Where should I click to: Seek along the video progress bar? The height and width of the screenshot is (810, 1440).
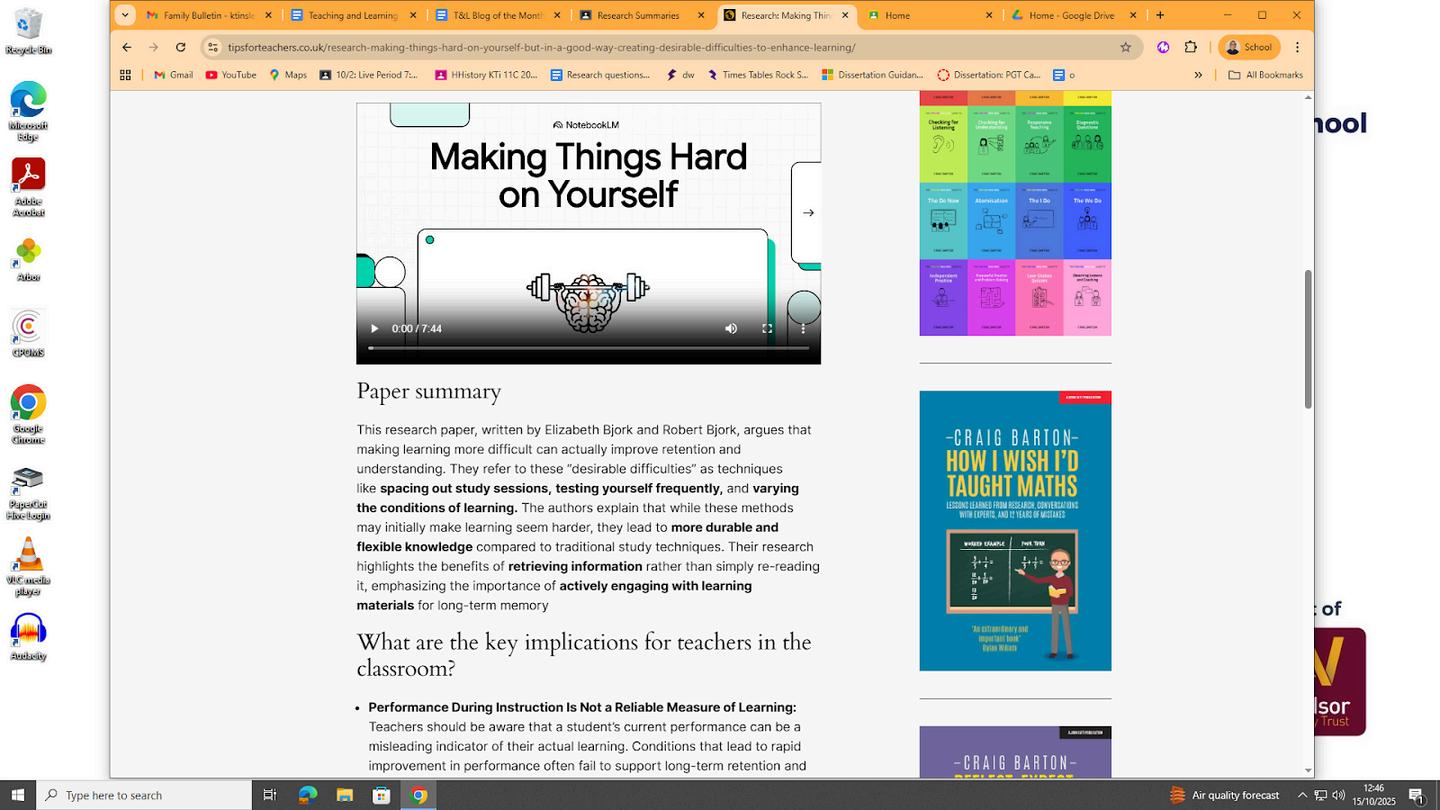(x=588, y=348)
